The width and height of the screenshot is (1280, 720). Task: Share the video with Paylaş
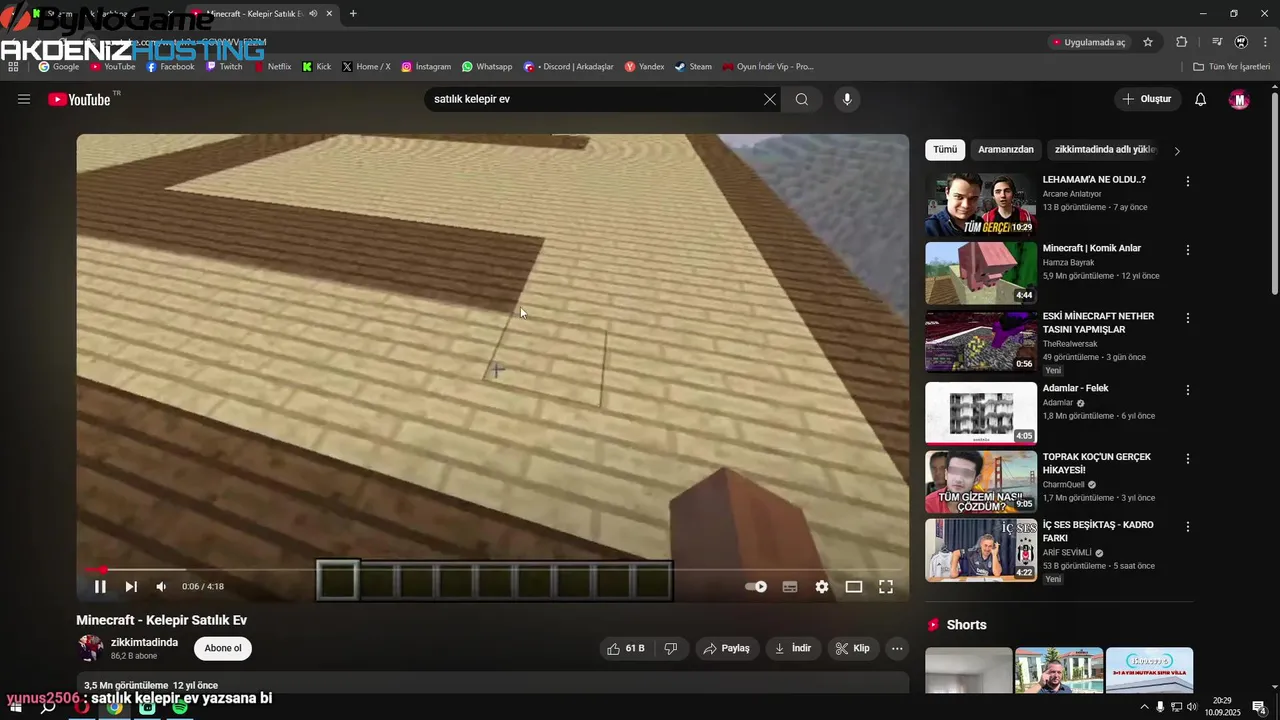coord(727,648)
